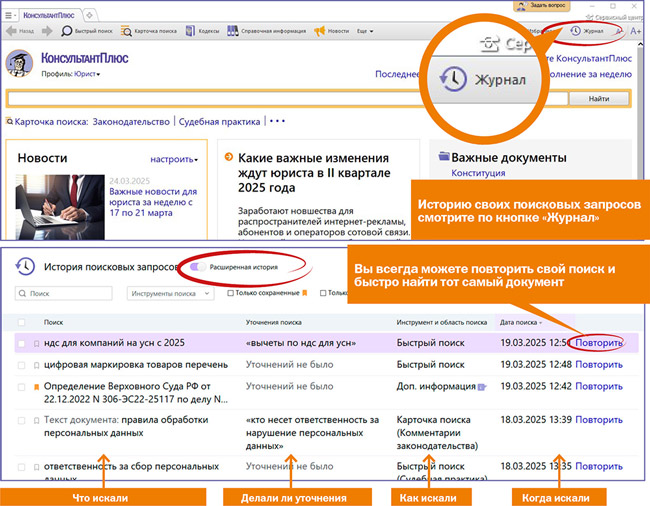Open the настроить dropdown in Новости
This screenshot has width=650, height=506.
174,159
